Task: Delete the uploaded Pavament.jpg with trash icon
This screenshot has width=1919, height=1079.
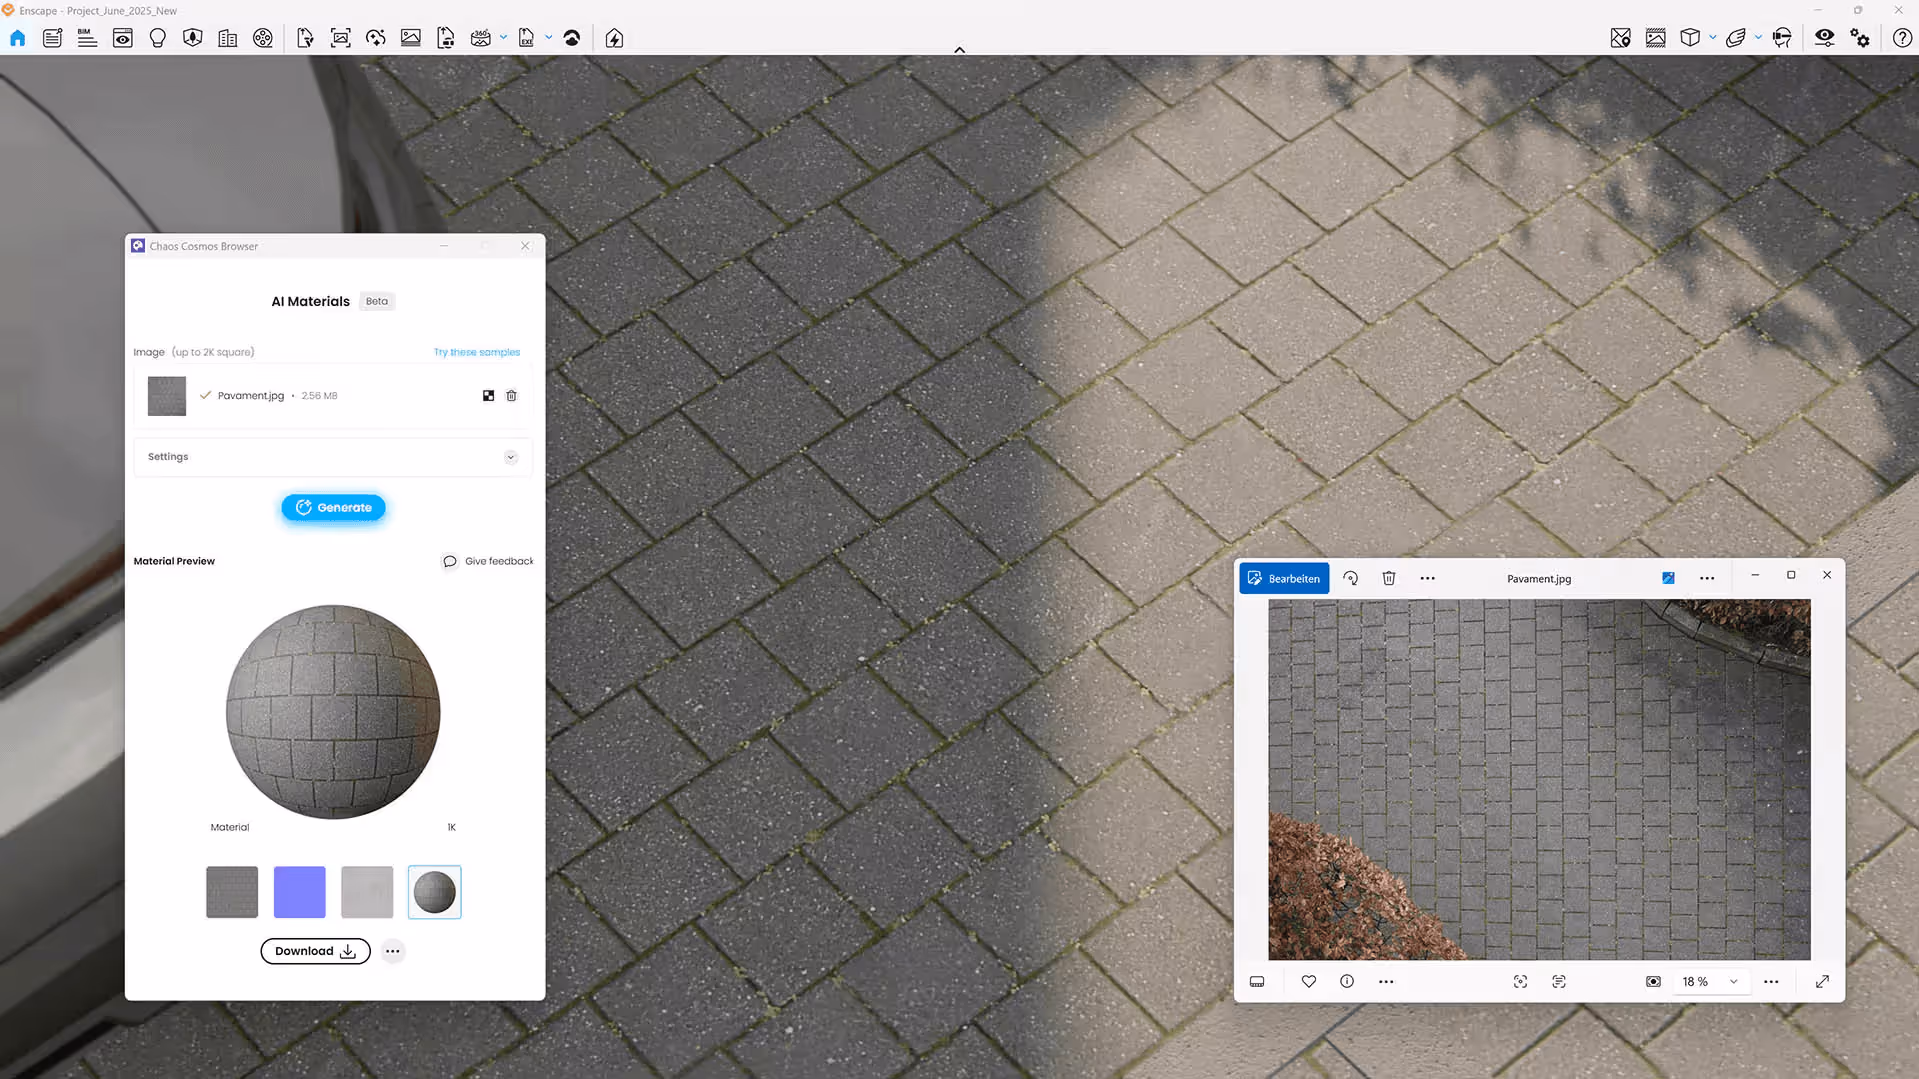Action: tap(511, 396)
